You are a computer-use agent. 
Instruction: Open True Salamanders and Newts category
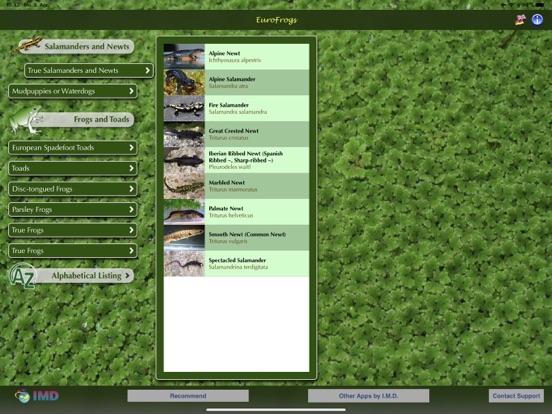click(89, 70)
